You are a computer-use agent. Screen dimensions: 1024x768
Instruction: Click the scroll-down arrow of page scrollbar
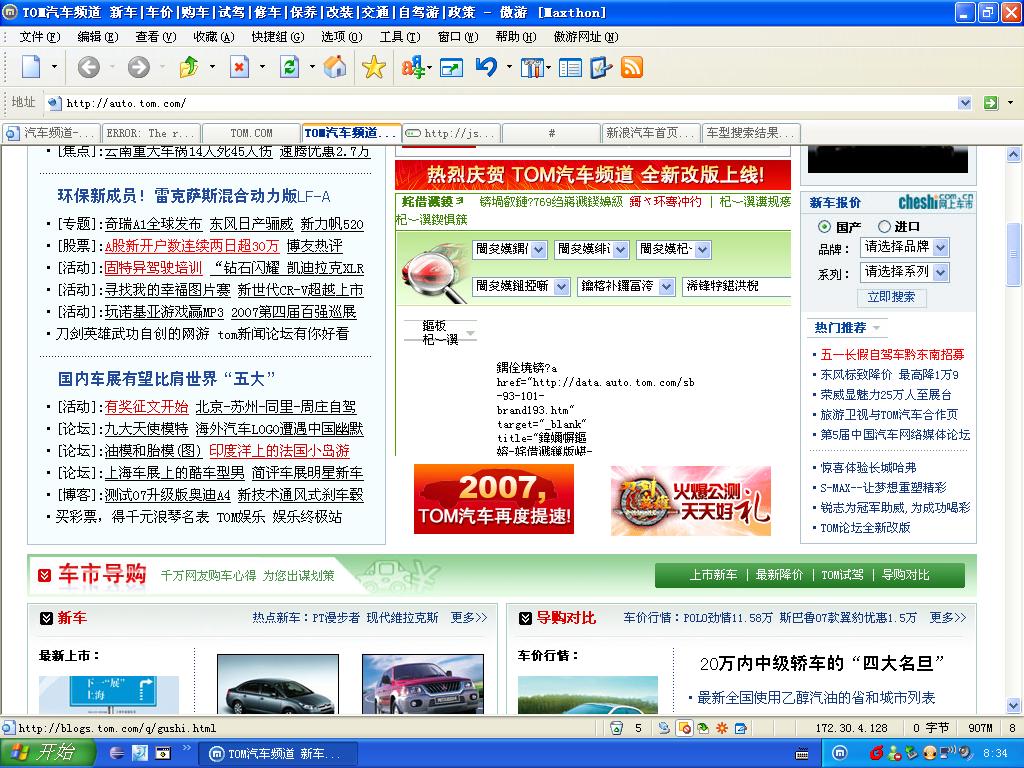click(x=1013, y=705)
